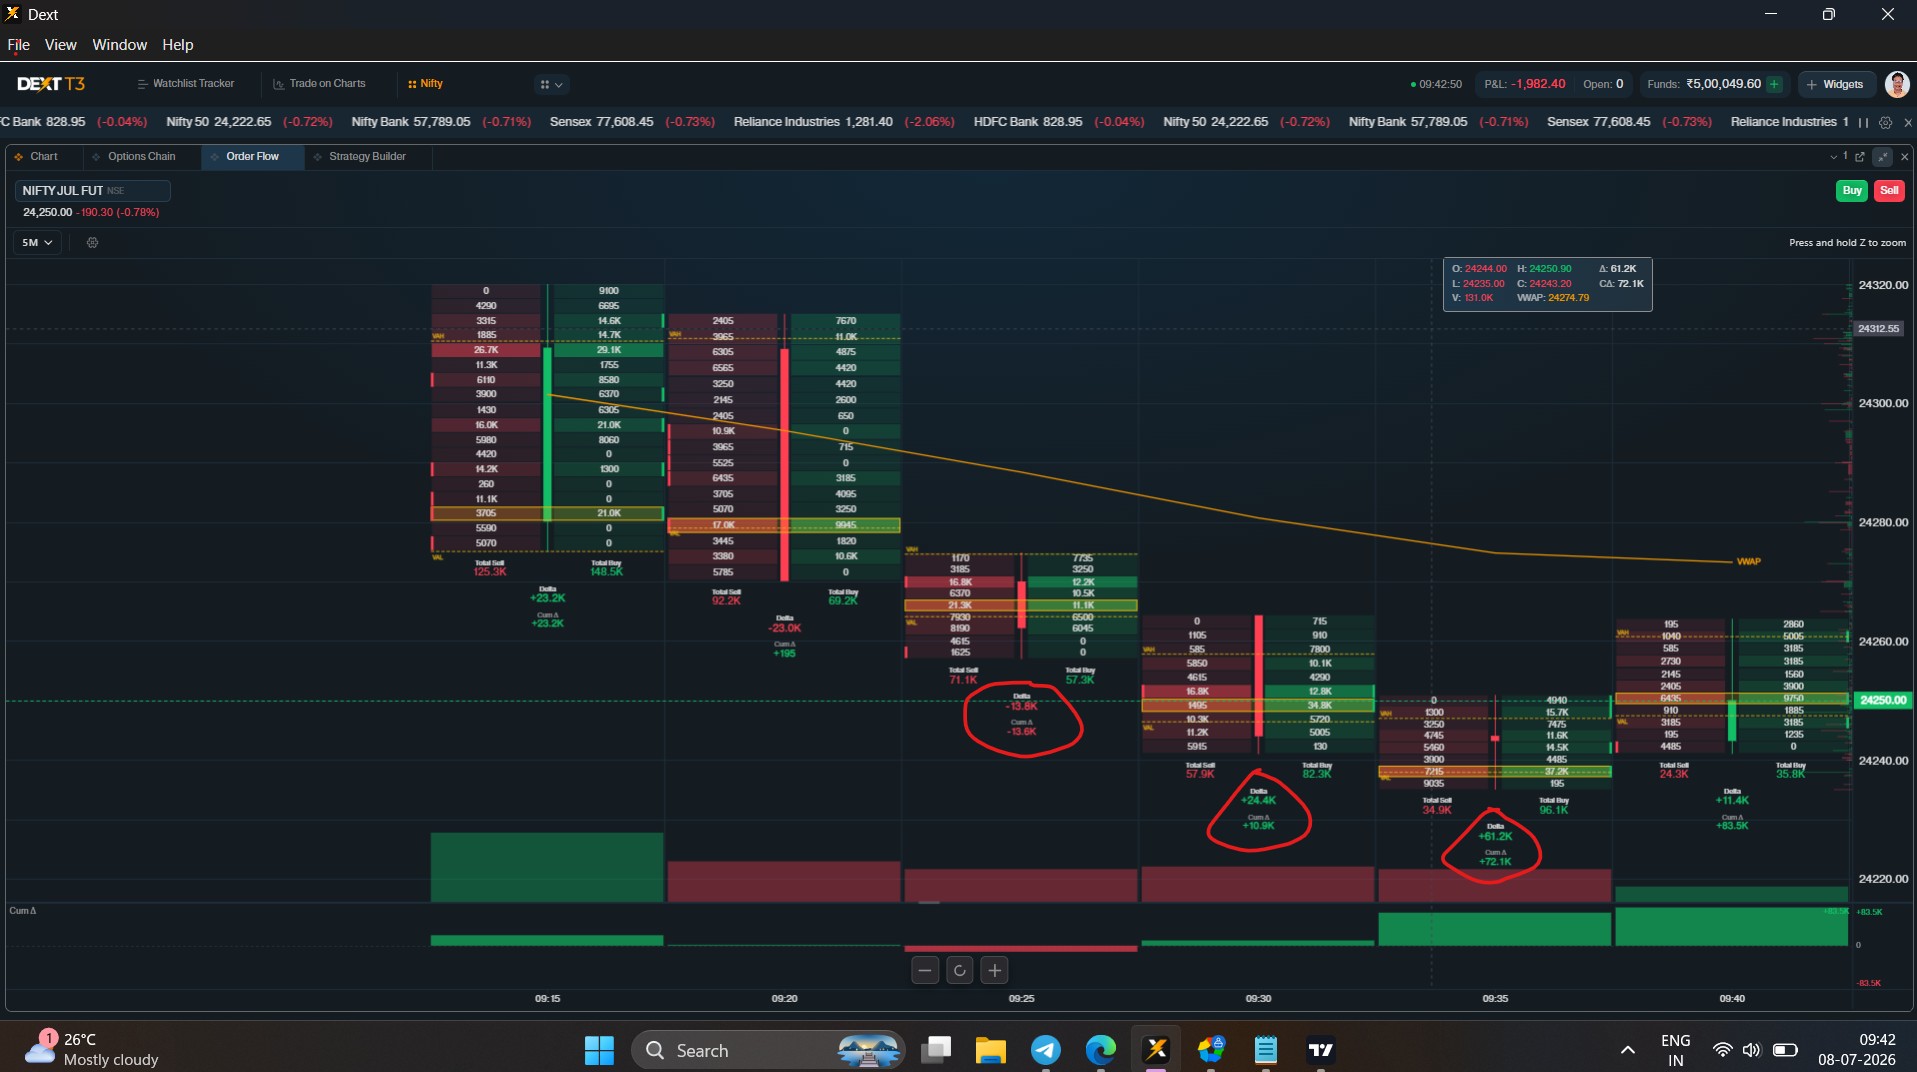Click the Windows taskbar Search box
The width and height of the screenshot is (1917, 1072).
768,1050
